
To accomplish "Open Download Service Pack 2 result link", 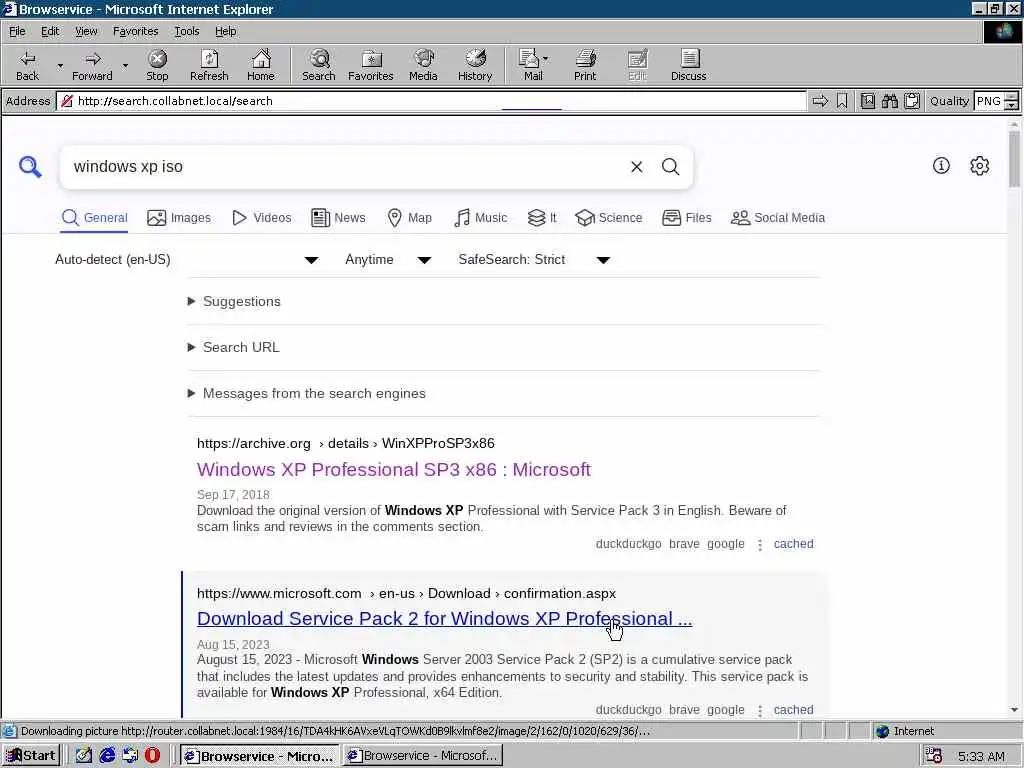I will [x=445, y=618].
